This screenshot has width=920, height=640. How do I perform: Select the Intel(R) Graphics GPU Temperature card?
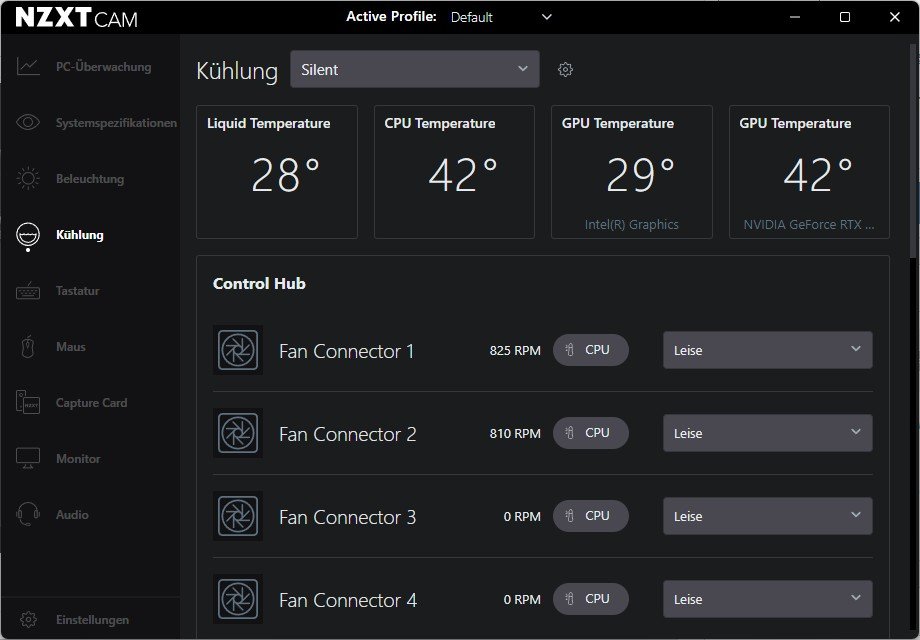coord(632,172)
